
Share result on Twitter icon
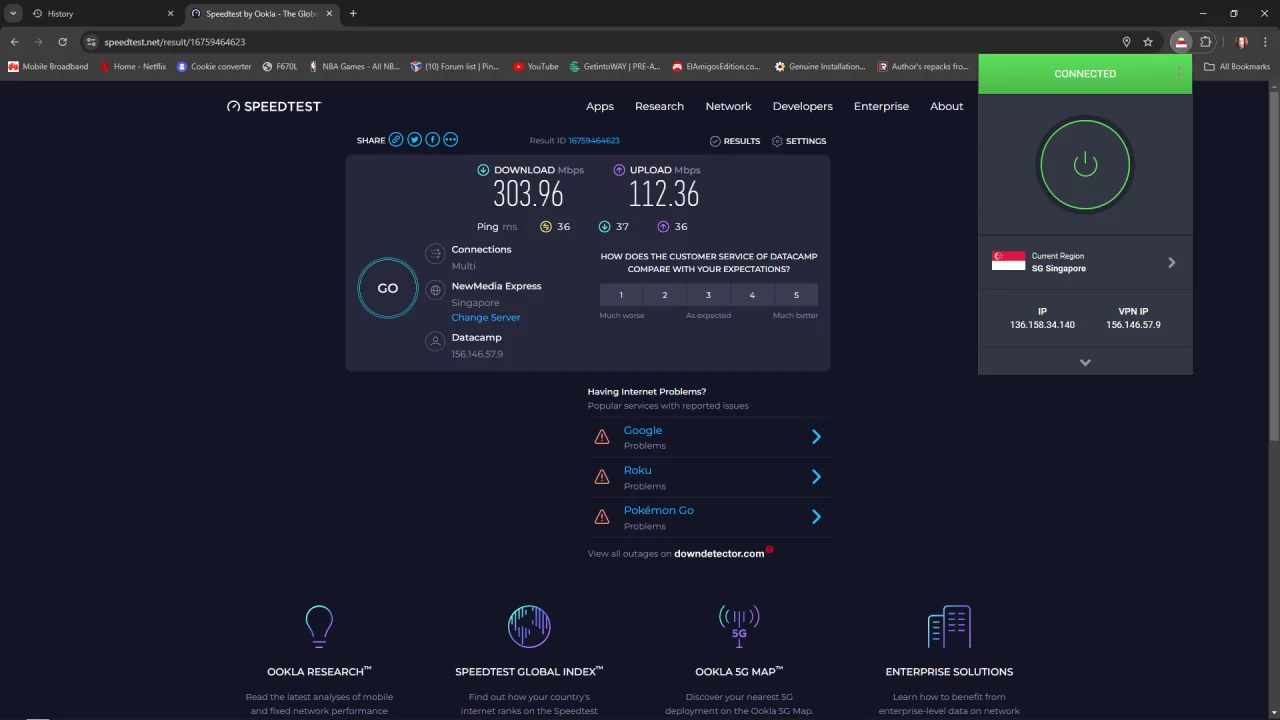[414, 140]
